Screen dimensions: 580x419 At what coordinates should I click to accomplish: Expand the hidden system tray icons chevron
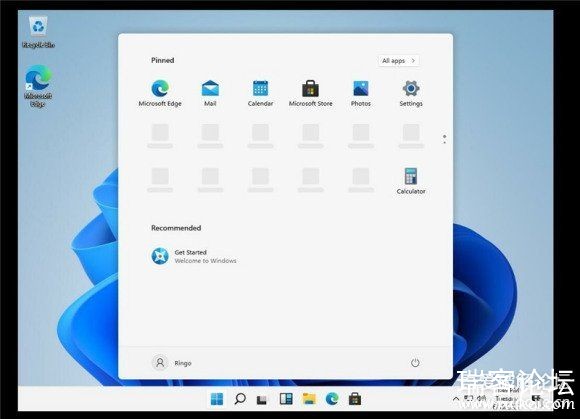456,399
